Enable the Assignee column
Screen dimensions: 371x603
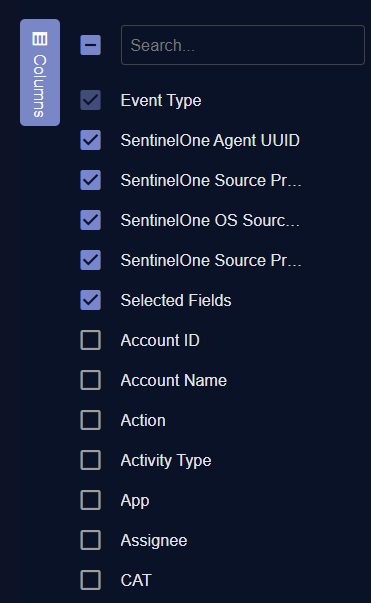tap(91, 540)
